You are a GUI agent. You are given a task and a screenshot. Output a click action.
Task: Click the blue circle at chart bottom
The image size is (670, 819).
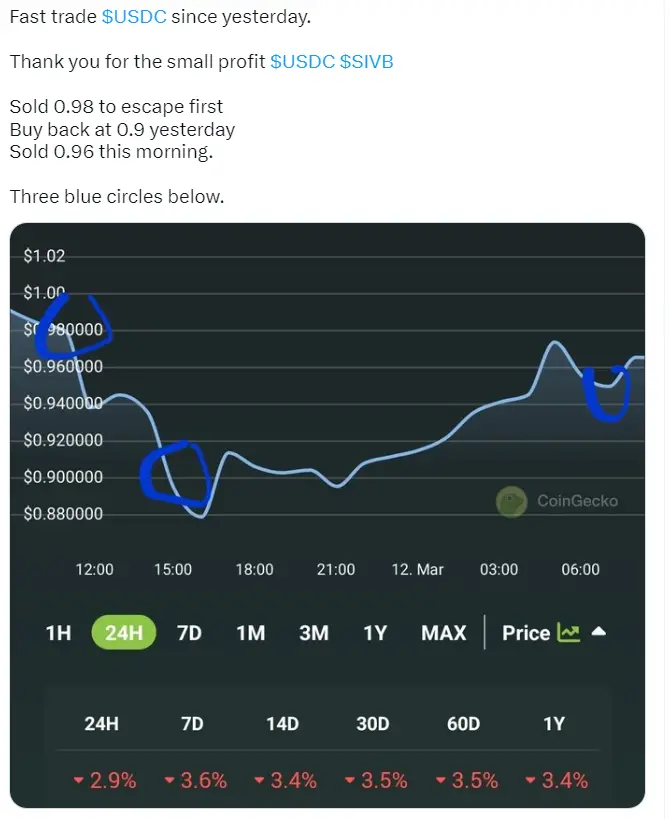point(175,474)
